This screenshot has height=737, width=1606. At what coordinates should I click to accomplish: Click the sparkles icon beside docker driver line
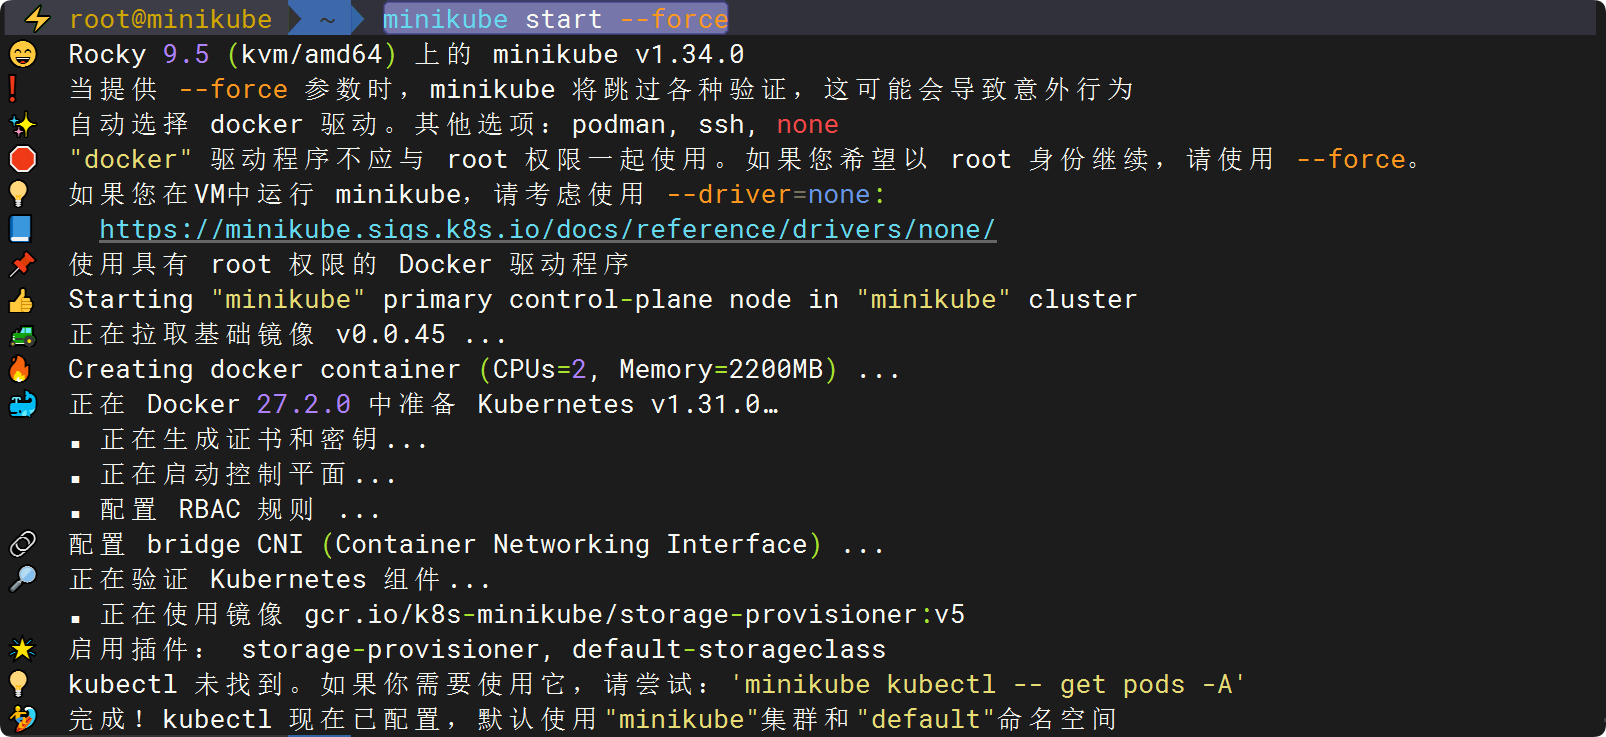click(22, 125)
